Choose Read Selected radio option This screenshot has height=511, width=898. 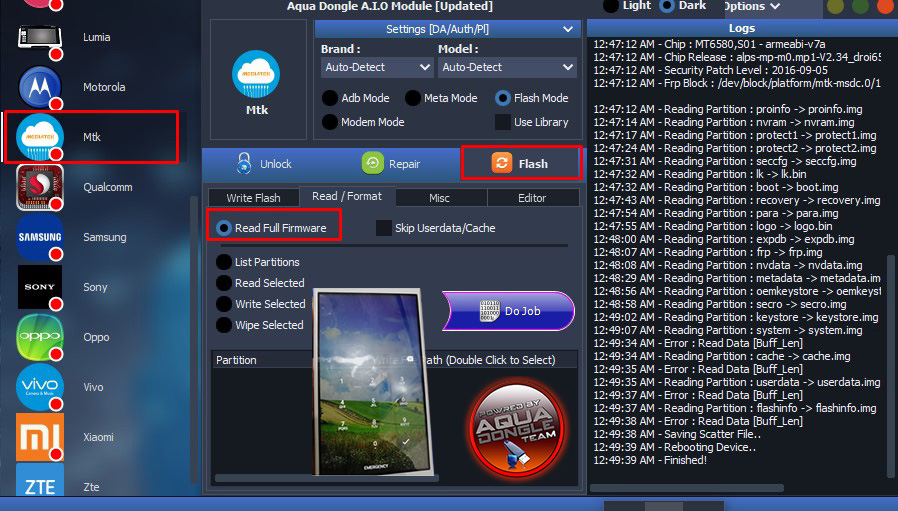tap(223, 283)
